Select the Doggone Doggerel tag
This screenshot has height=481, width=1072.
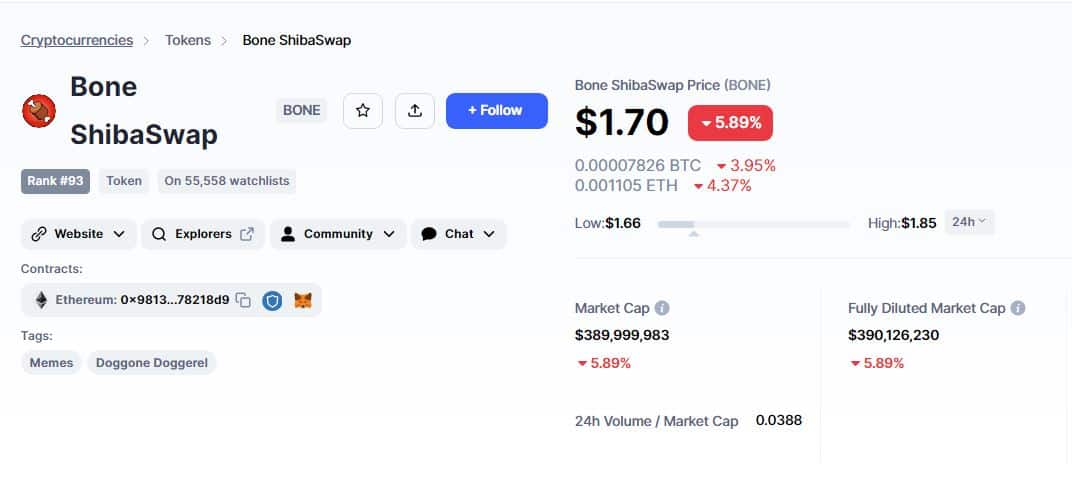tap(152, 363)
